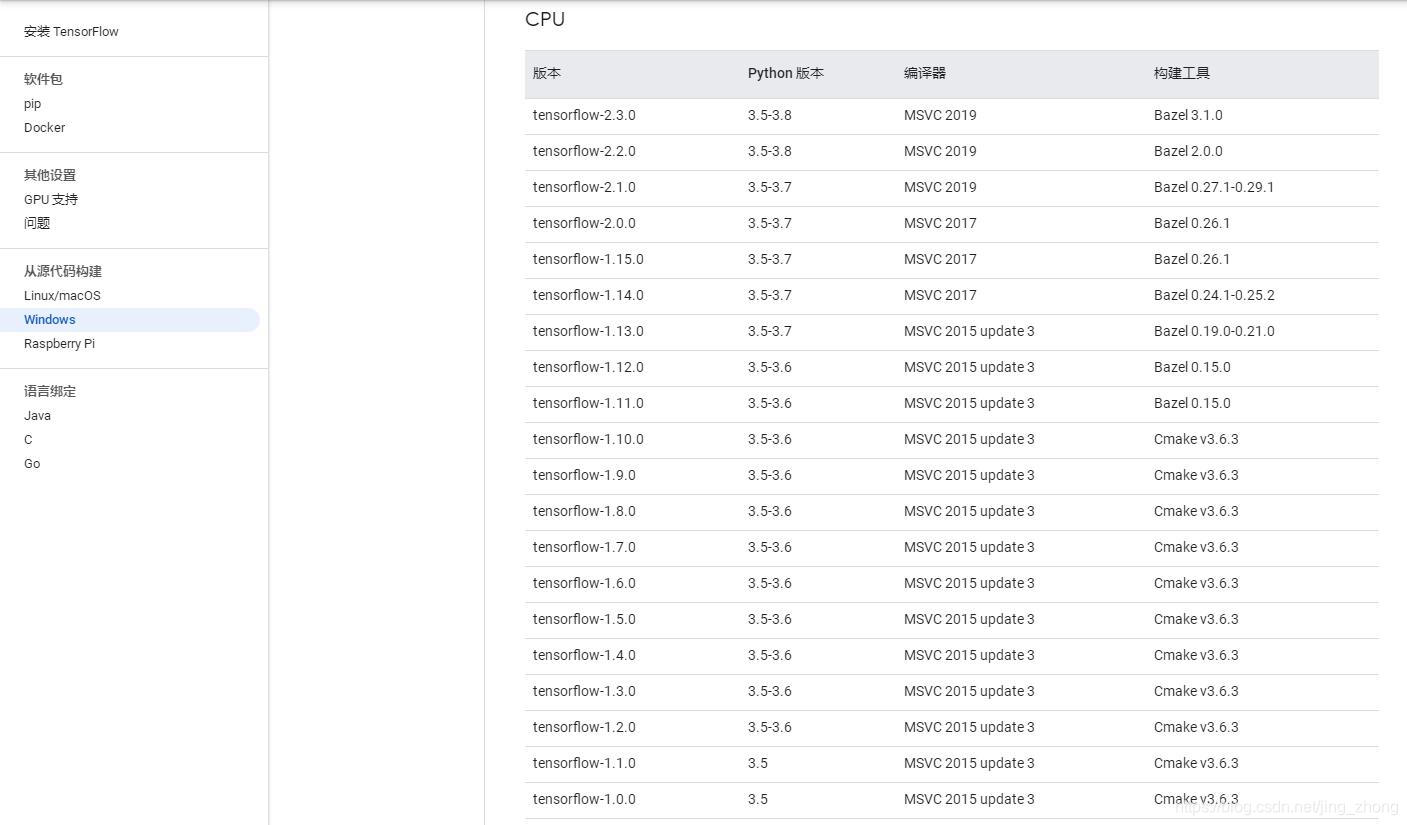
Task: Click Bazel 0.24.1-0.25.2 build tool cell
Action: click(x=1214, y=295)
